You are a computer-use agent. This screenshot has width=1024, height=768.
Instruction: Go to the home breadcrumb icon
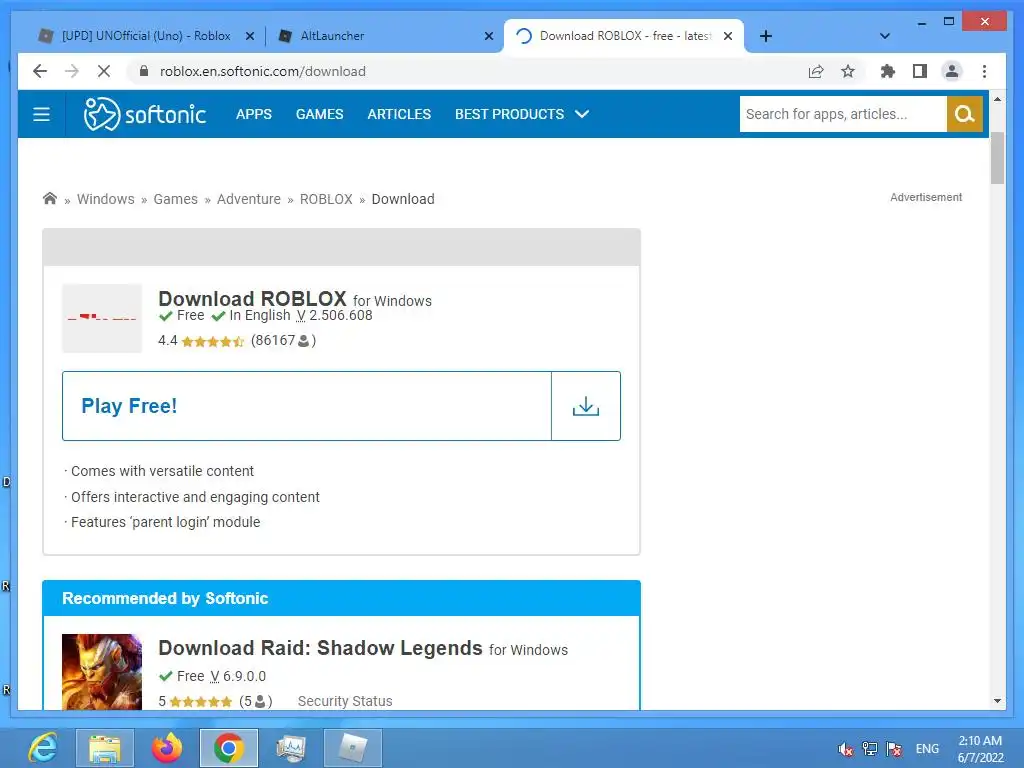coord(50,198)
